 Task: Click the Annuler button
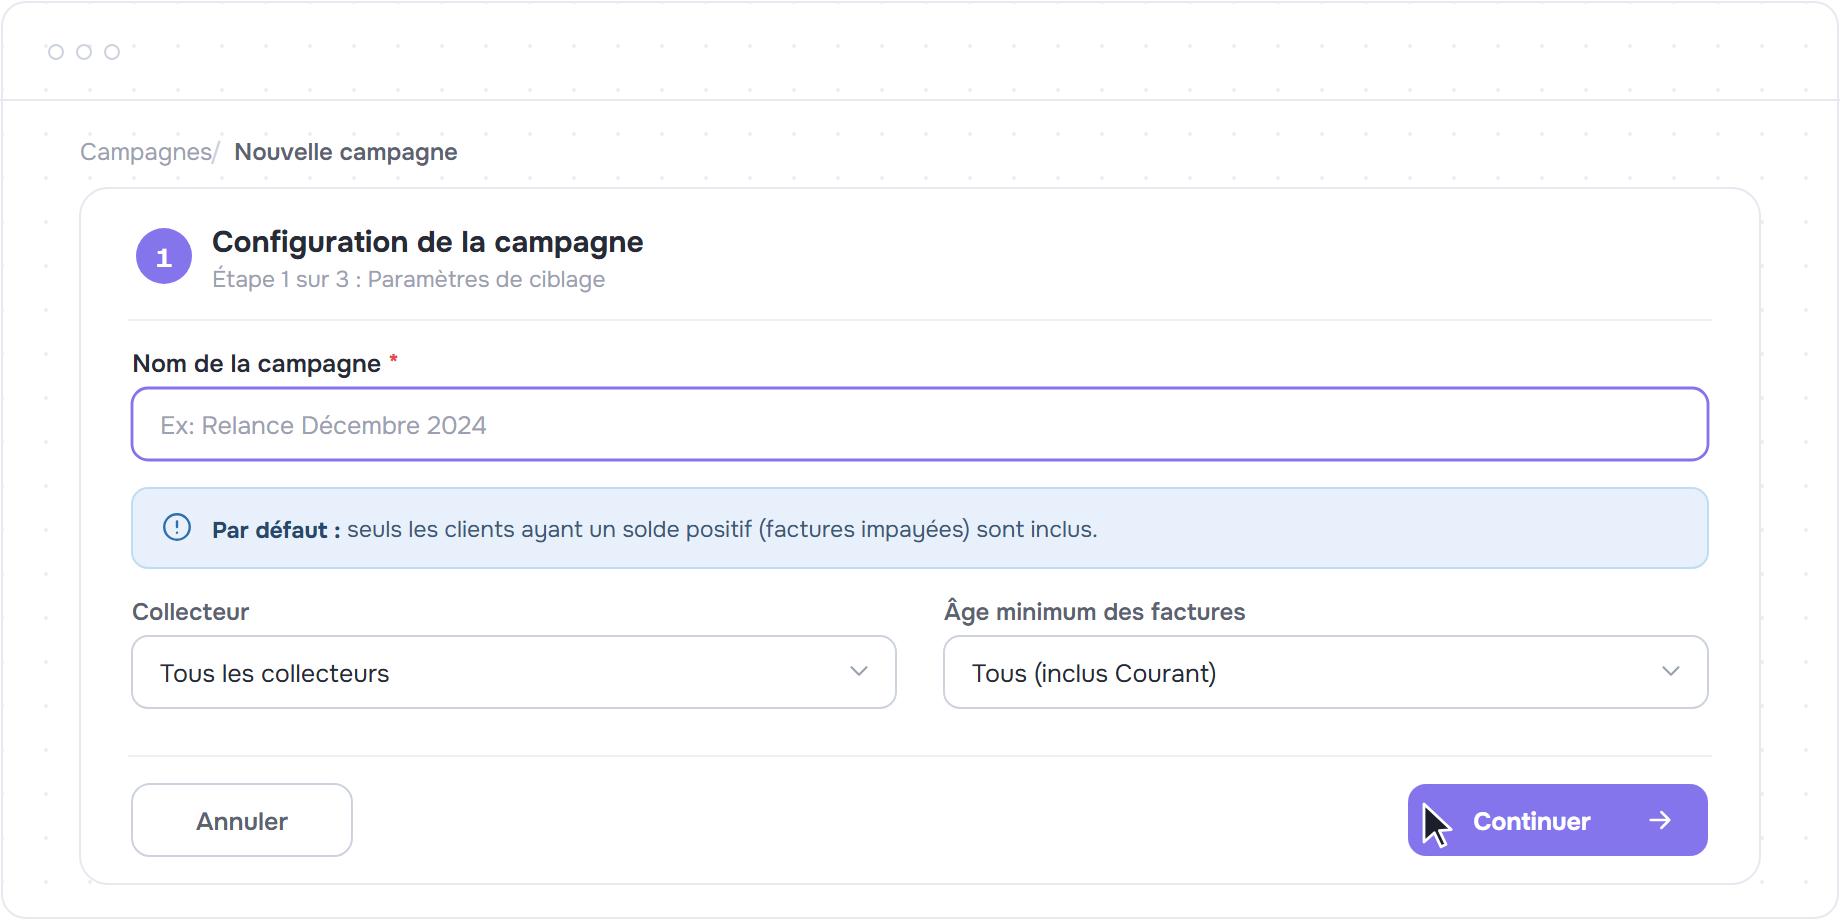point(242,820)
